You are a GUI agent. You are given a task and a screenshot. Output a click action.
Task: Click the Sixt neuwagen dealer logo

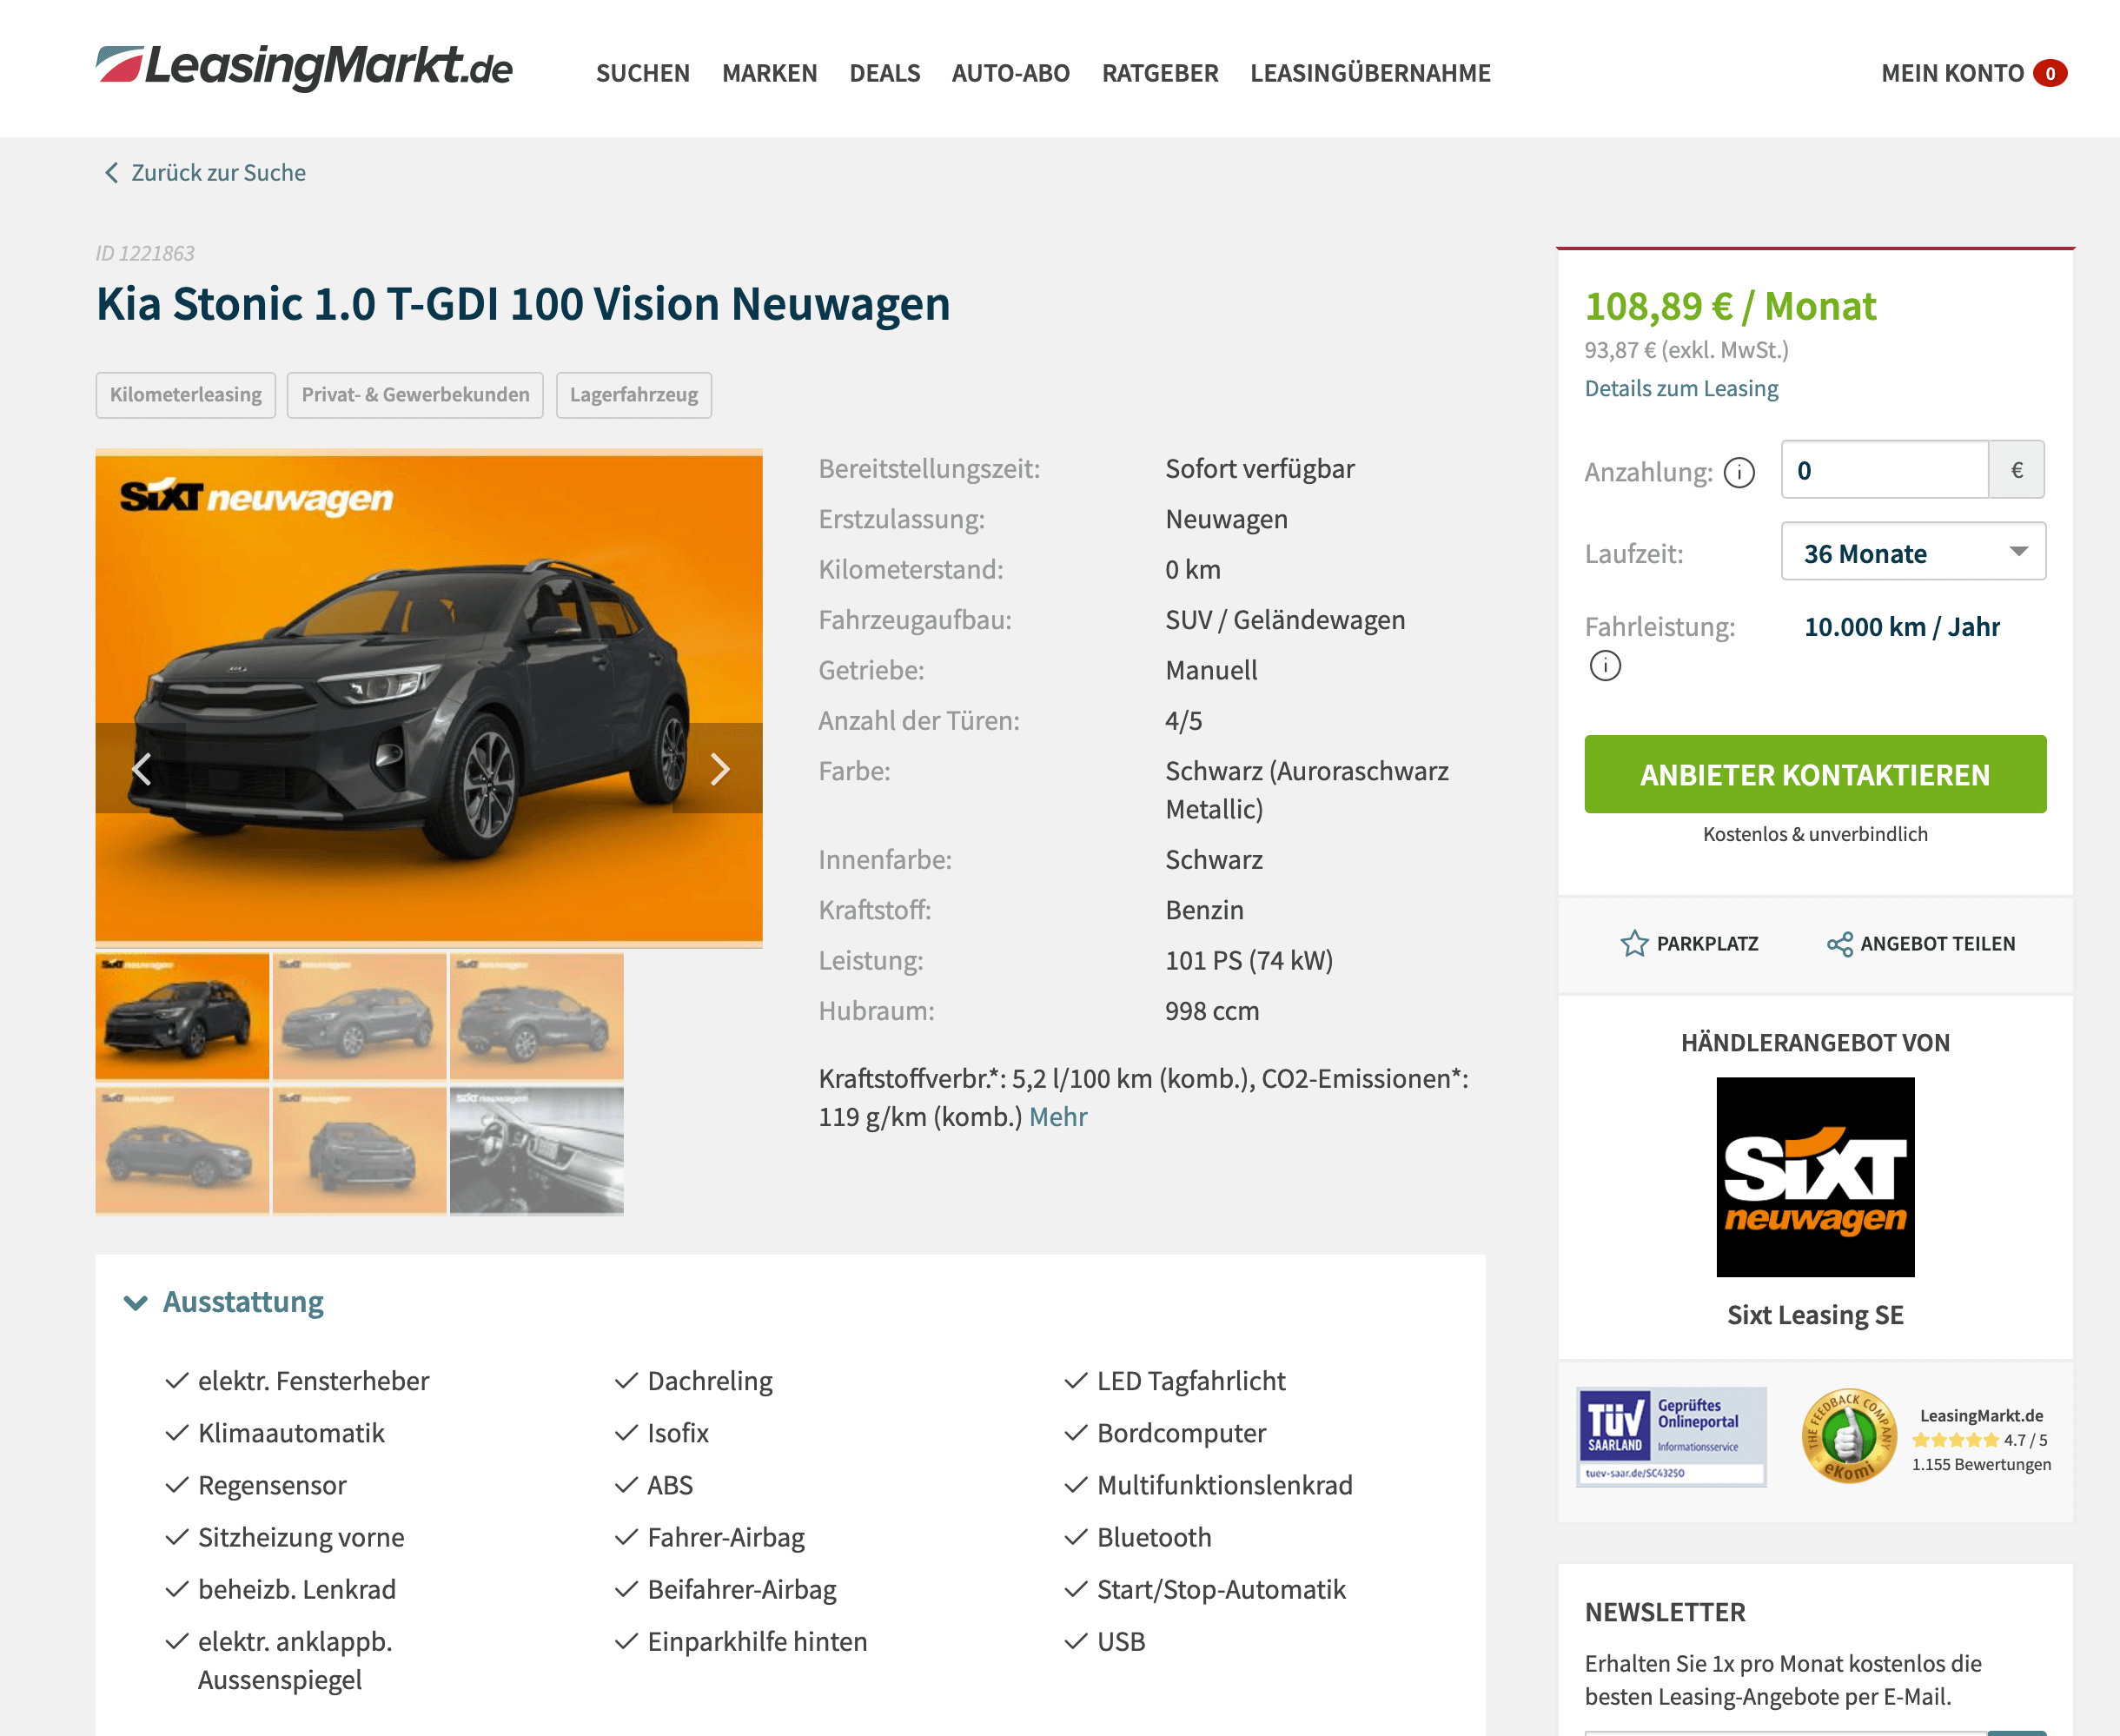pos(1815,1176)
